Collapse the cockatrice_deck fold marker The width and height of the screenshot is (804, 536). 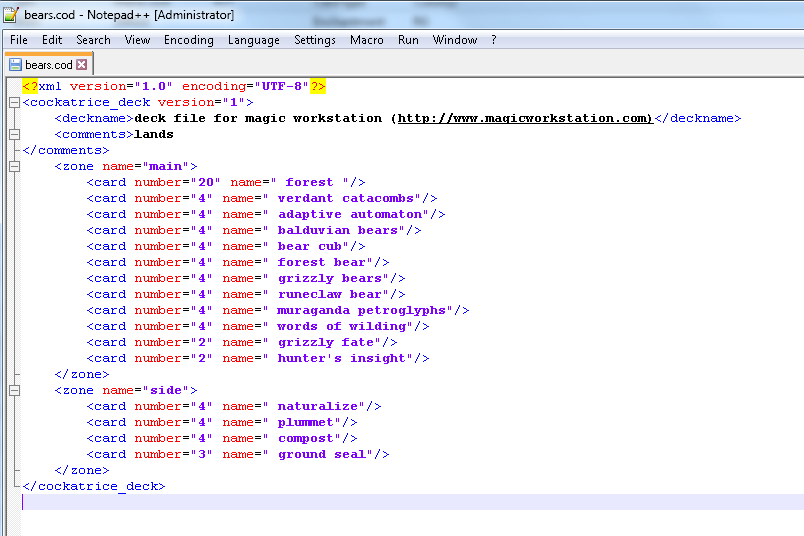click(x=15, y=103)
